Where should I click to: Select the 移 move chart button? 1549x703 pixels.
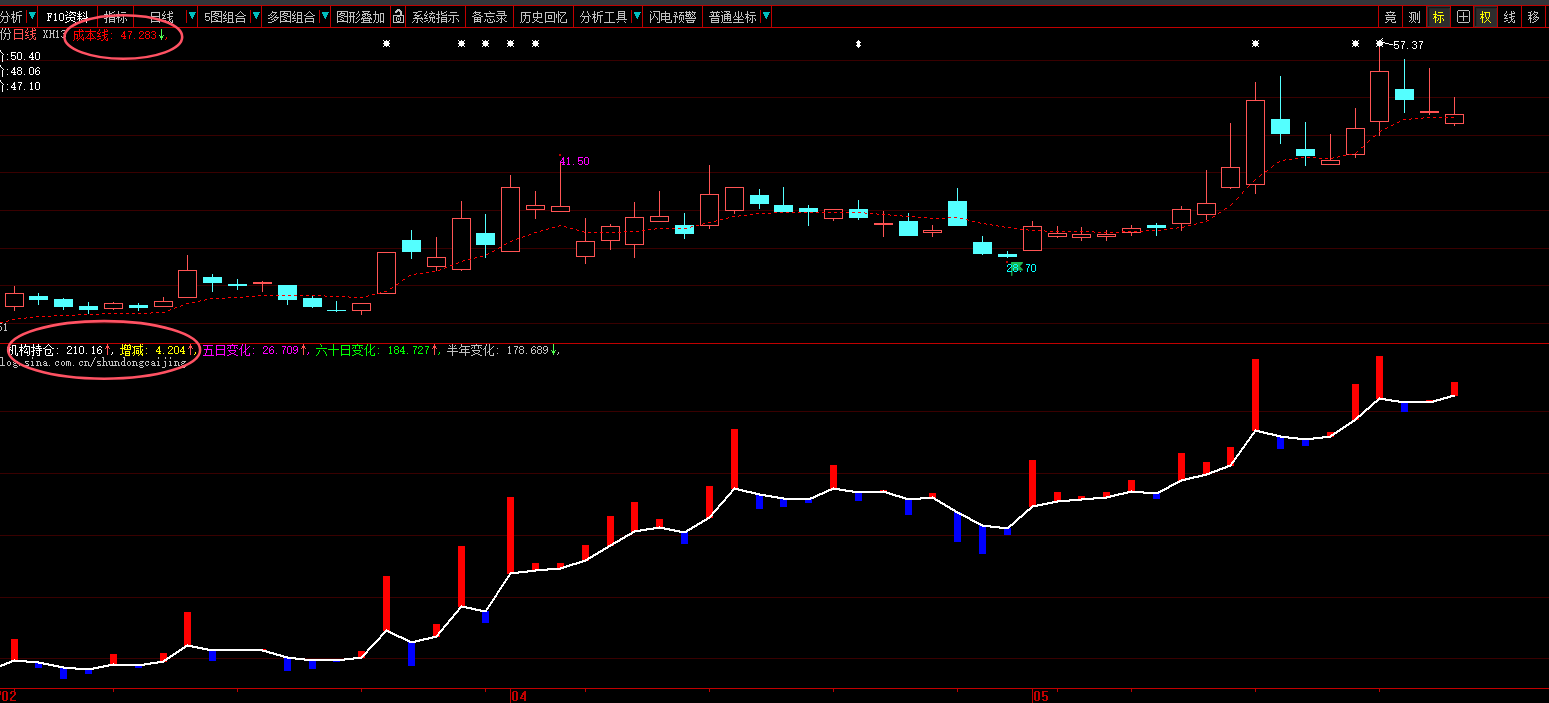(1534, 17)
